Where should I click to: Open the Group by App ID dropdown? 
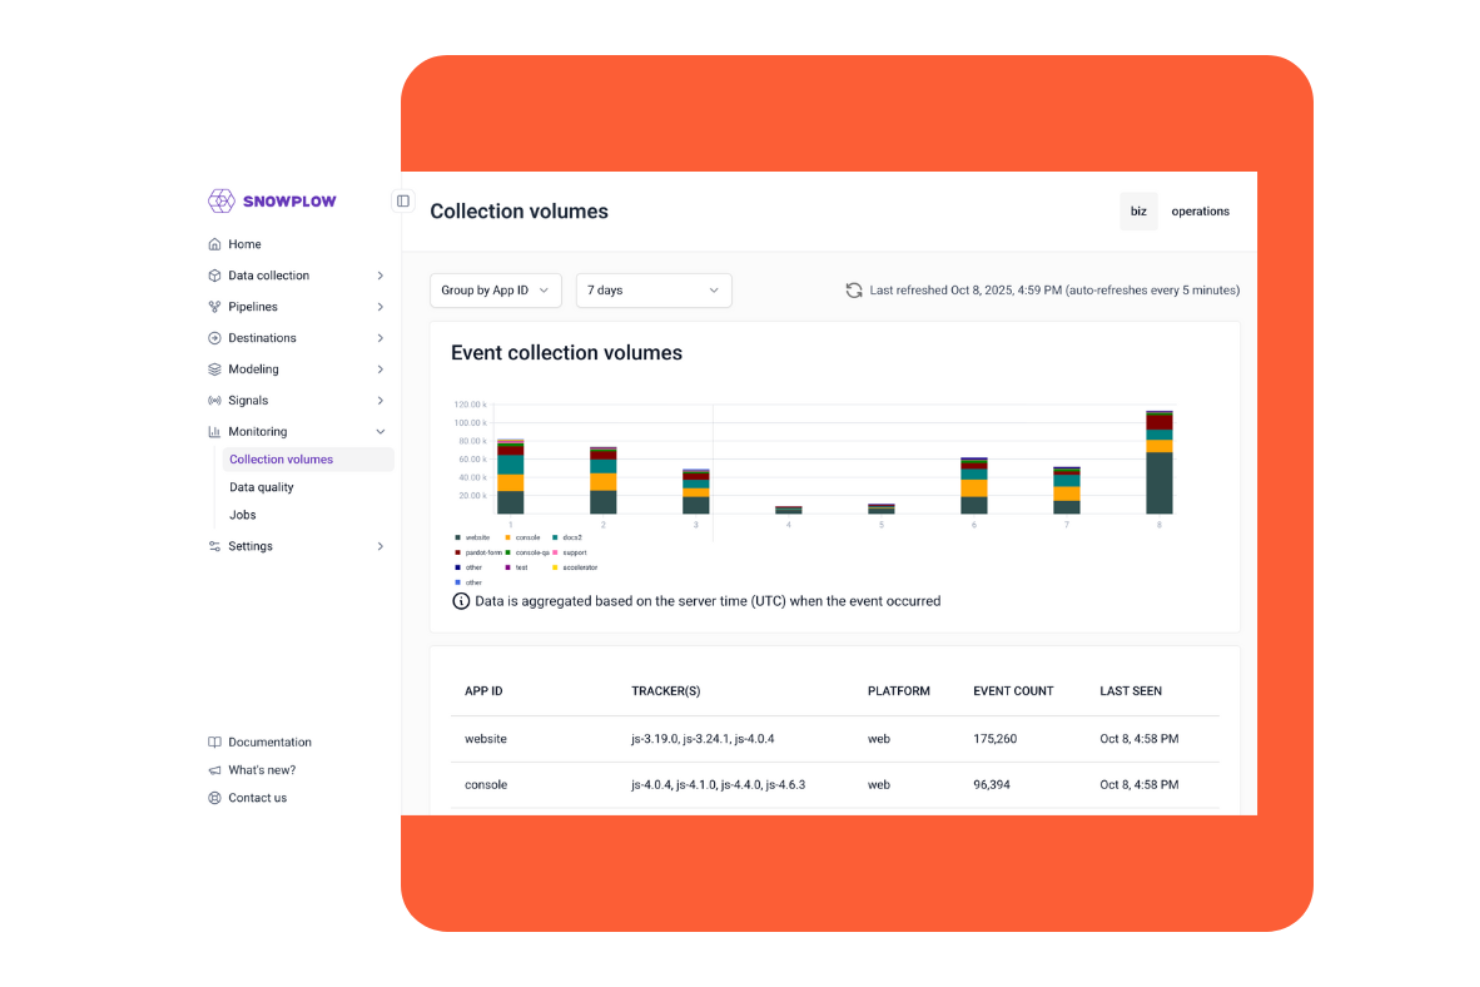pos(495,290)
